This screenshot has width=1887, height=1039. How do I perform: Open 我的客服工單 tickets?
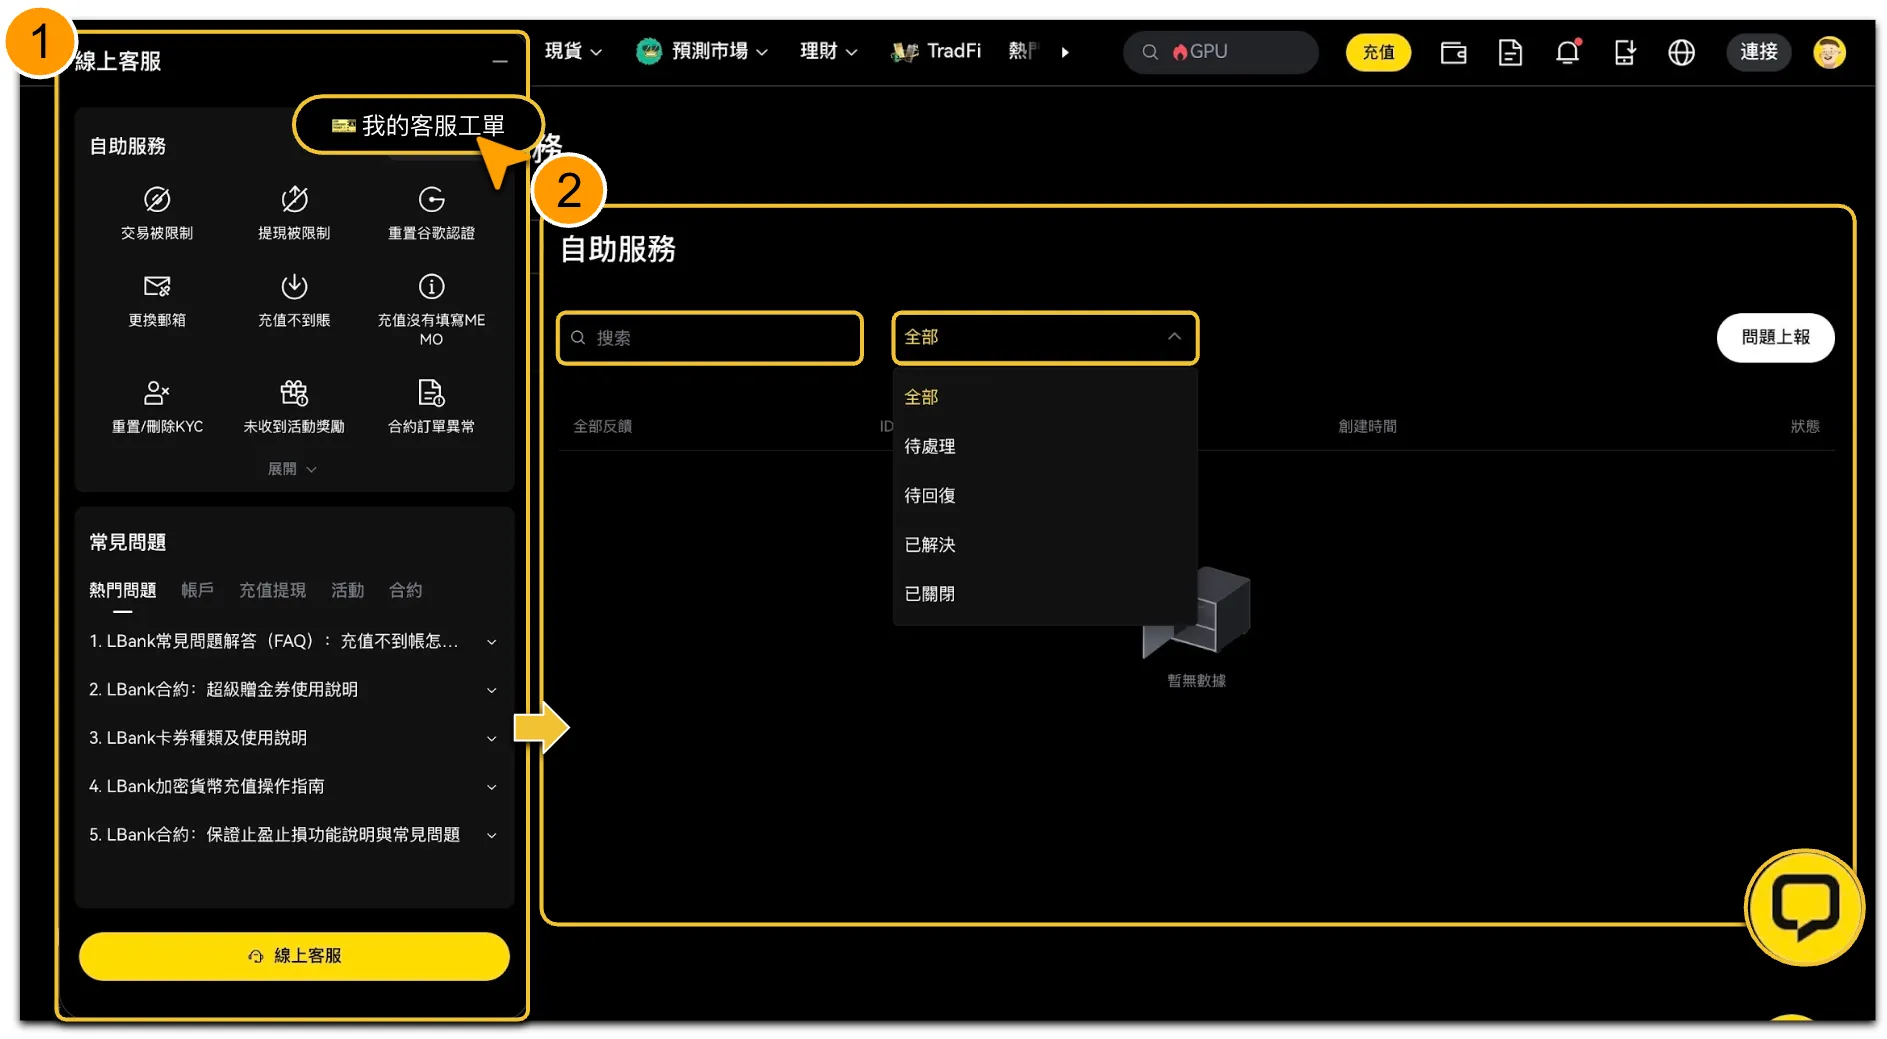pyautogui.click(x=418, y=125)
